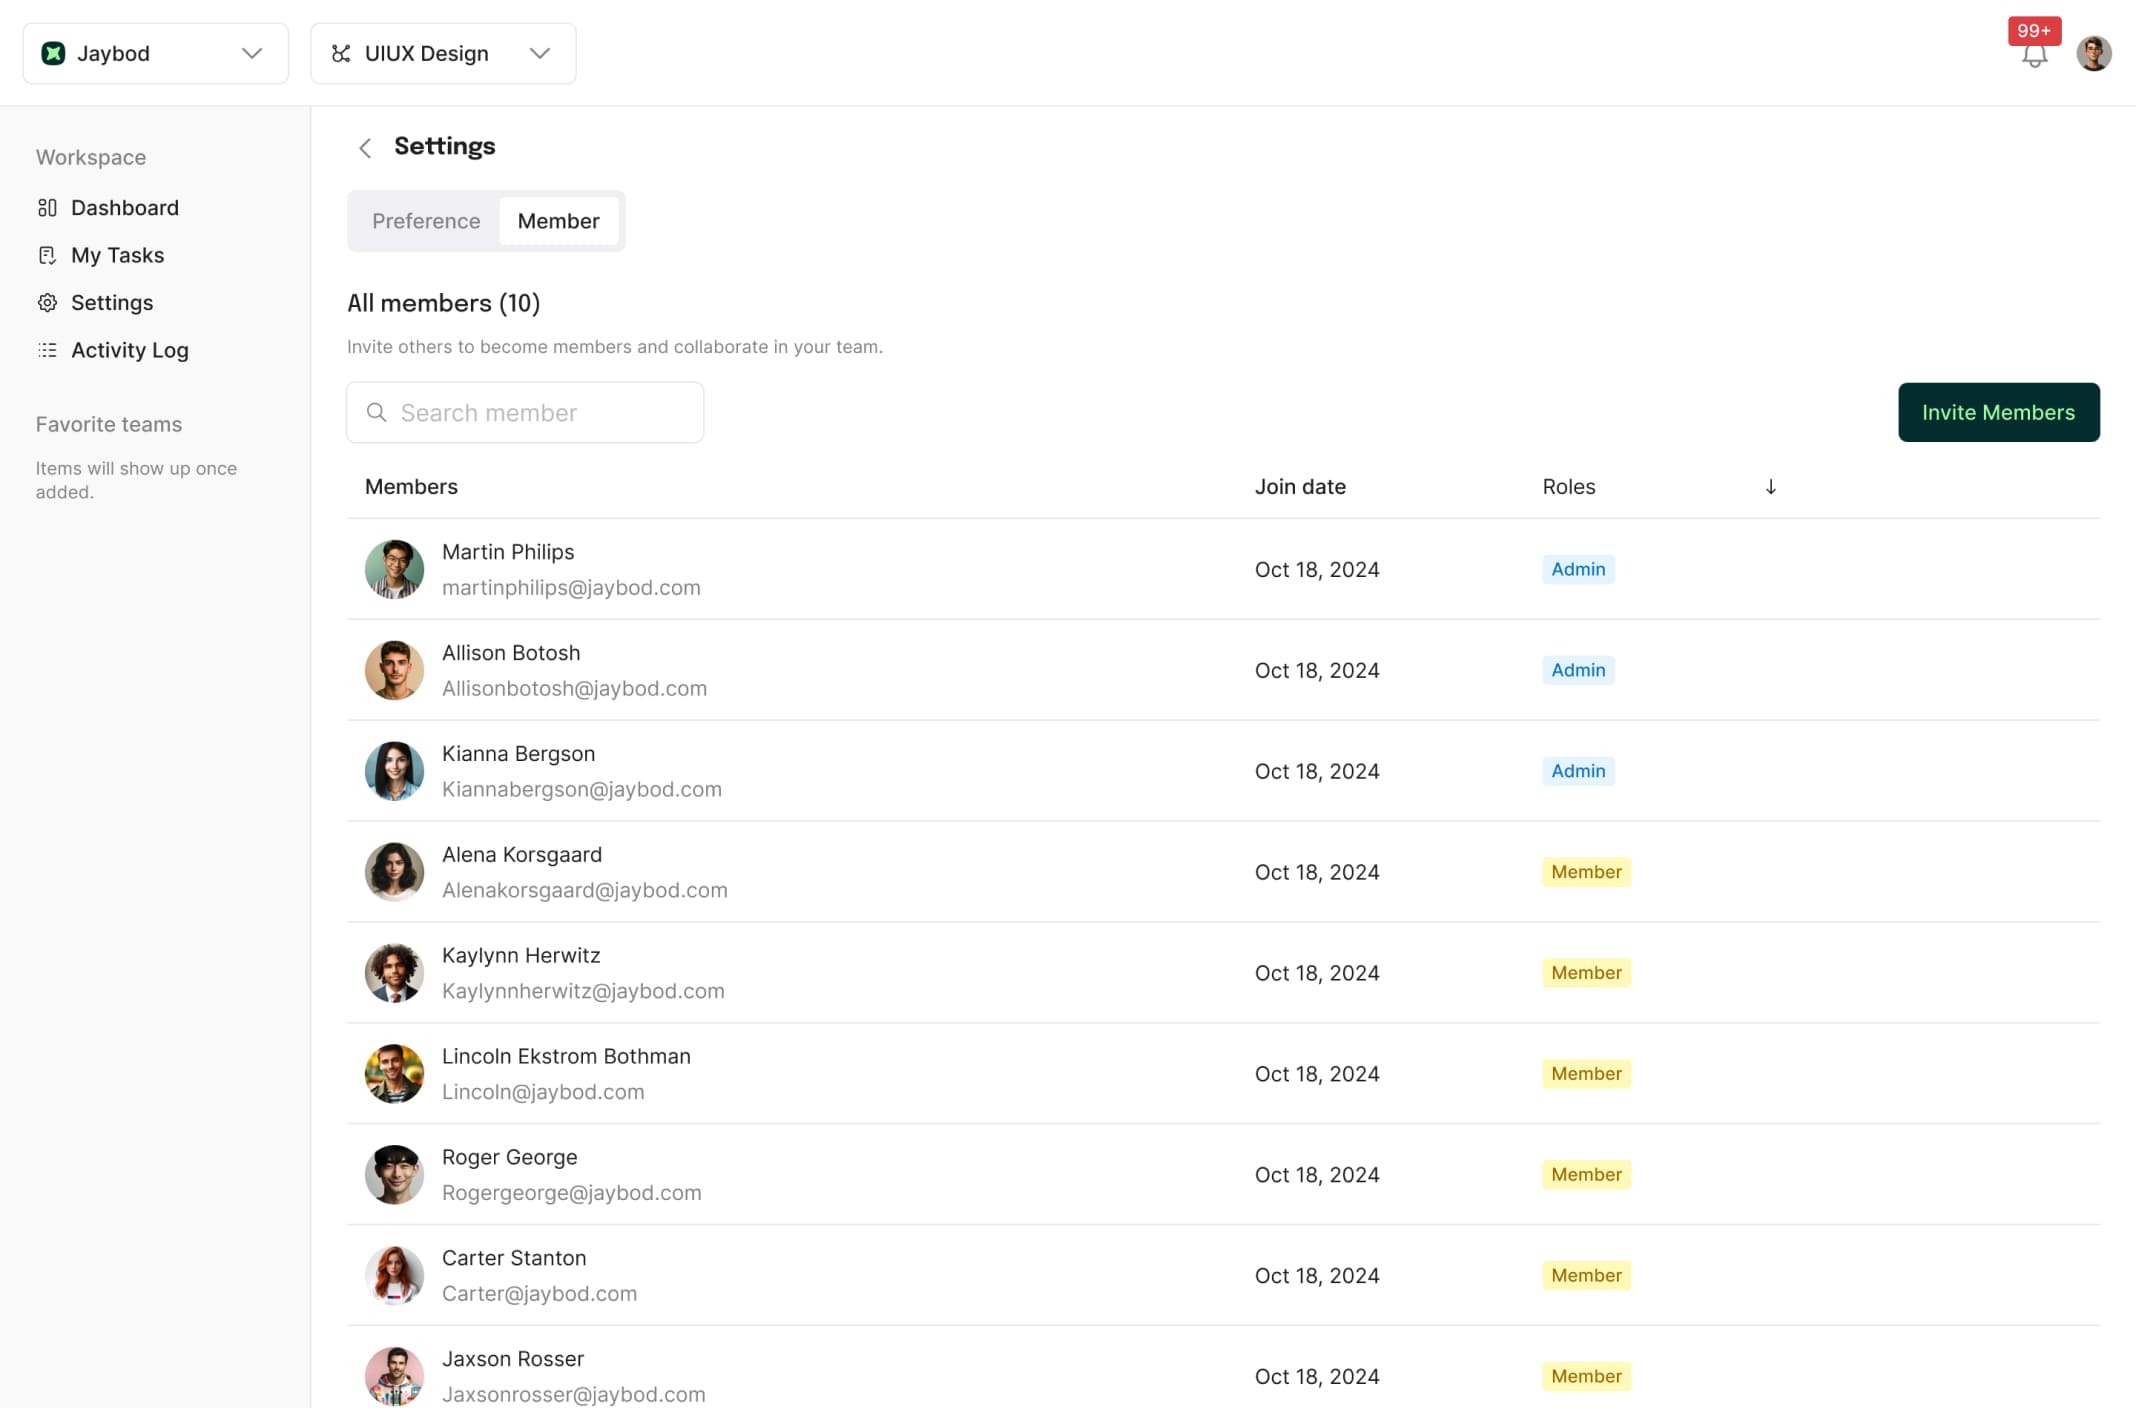Screen dimensions: 2136x1408
Task: Expand the Jaybod workspace dropdown
Action: (x=252, y=53)
